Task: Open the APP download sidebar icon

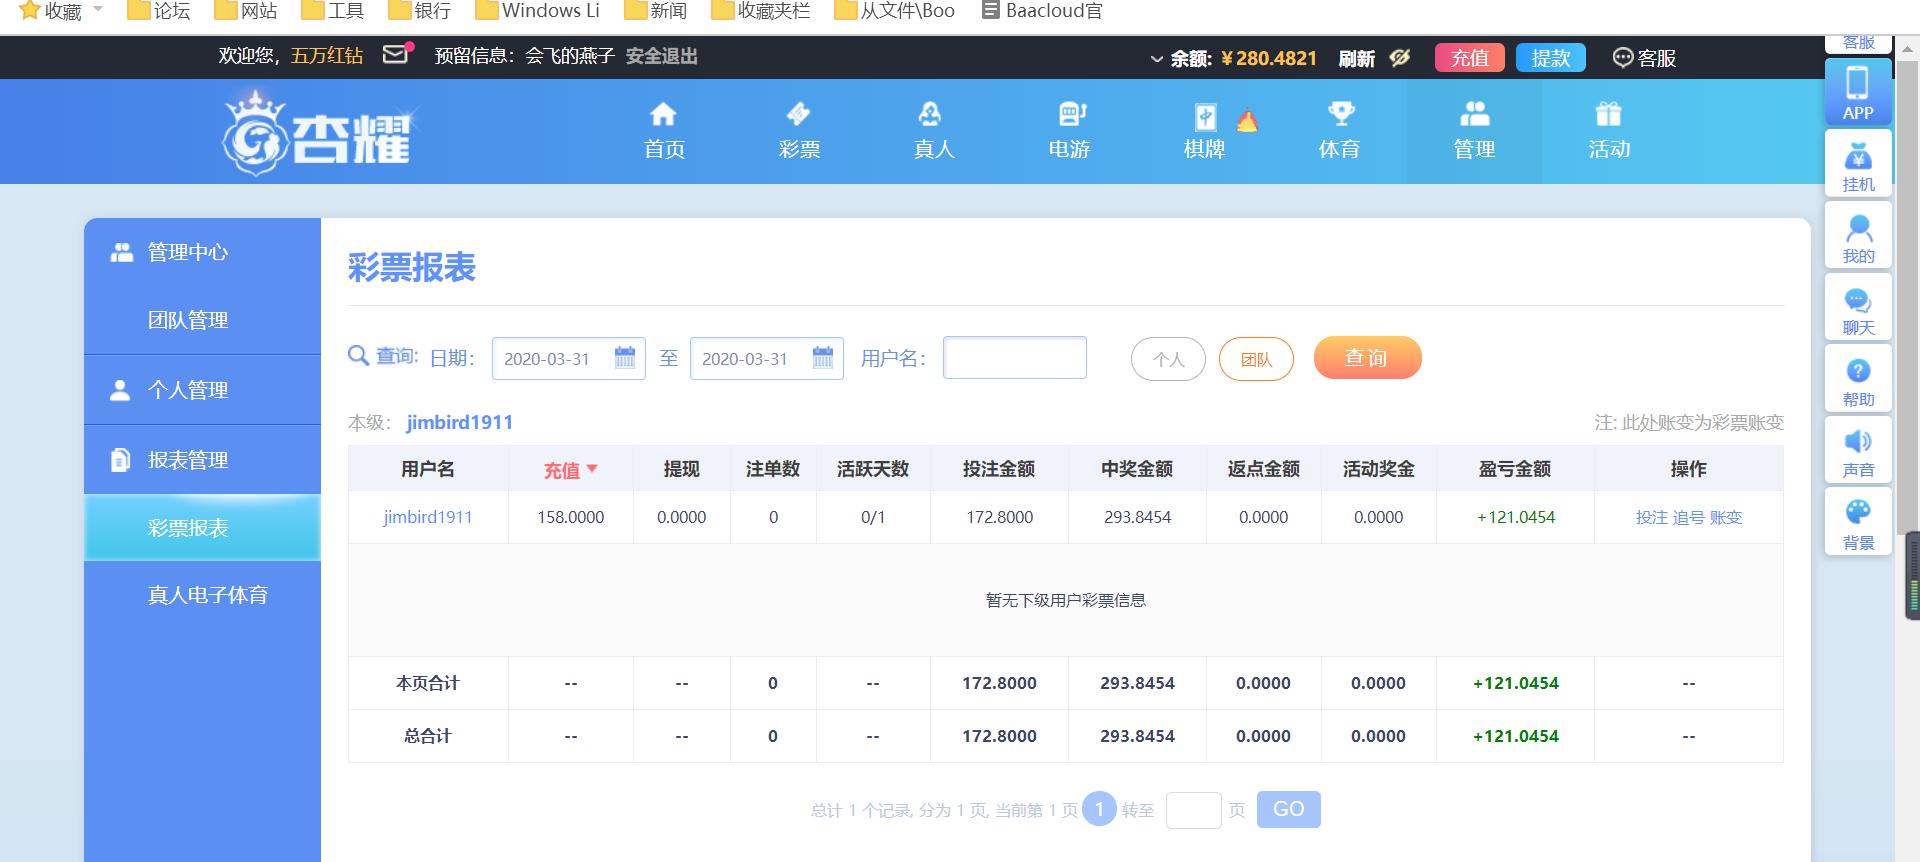Action: click(1857, 92)
